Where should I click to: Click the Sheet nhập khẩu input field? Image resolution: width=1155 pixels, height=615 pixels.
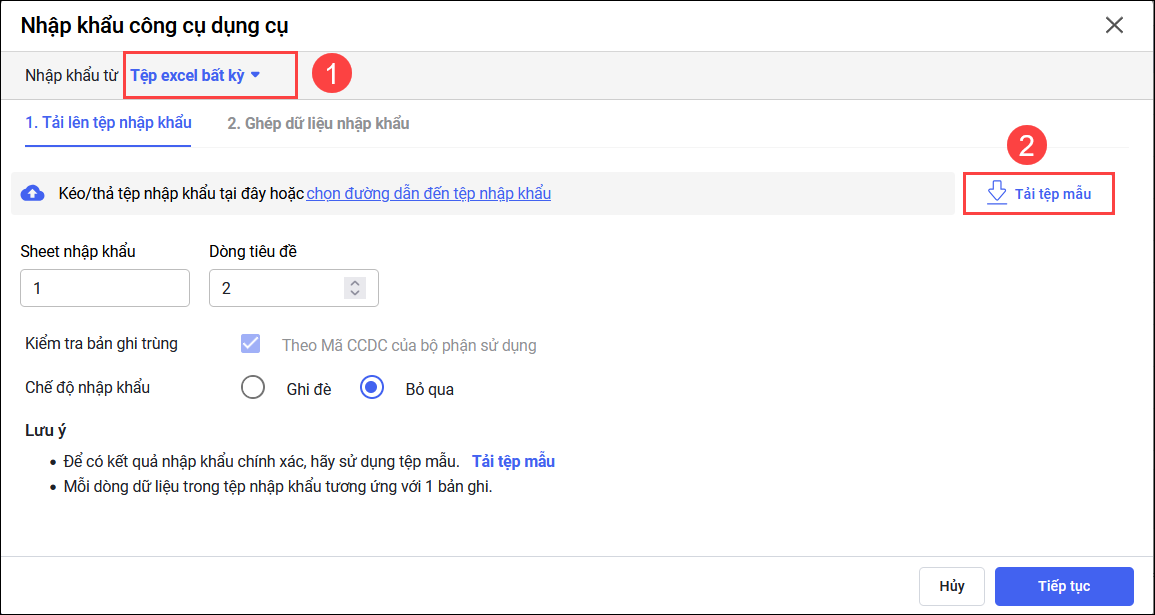(105, 288)
